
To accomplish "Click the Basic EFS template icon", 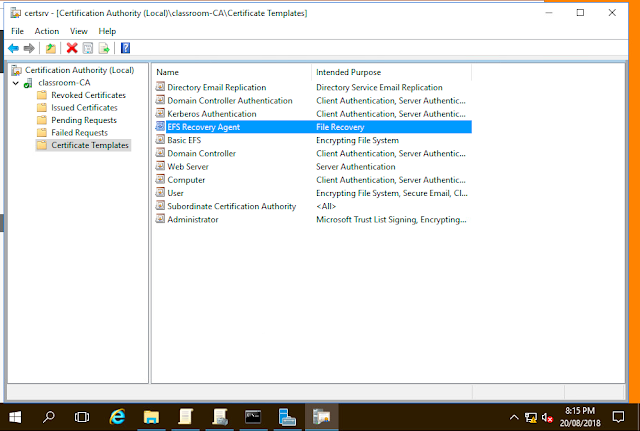I will pyautogui.click(x=160, y=140).
